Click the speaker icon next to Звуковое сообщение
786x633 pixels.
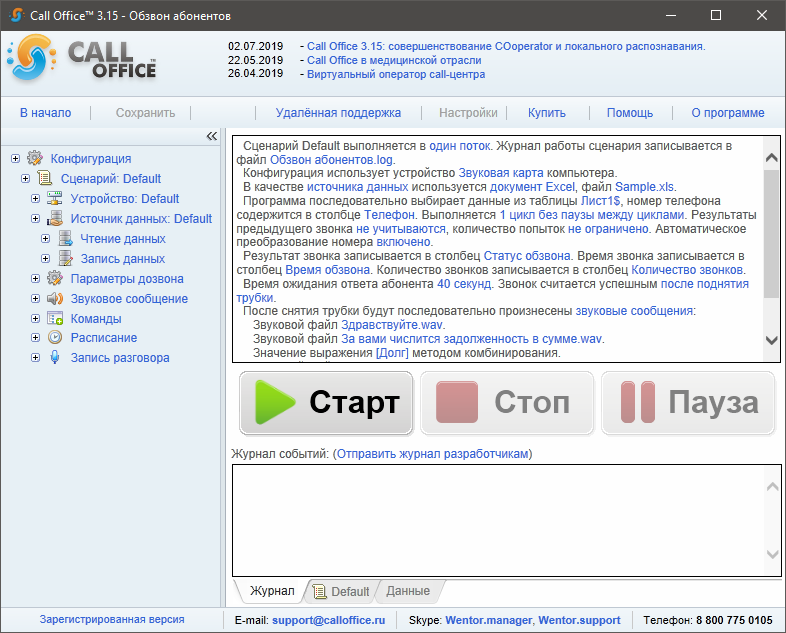(55, 298)
